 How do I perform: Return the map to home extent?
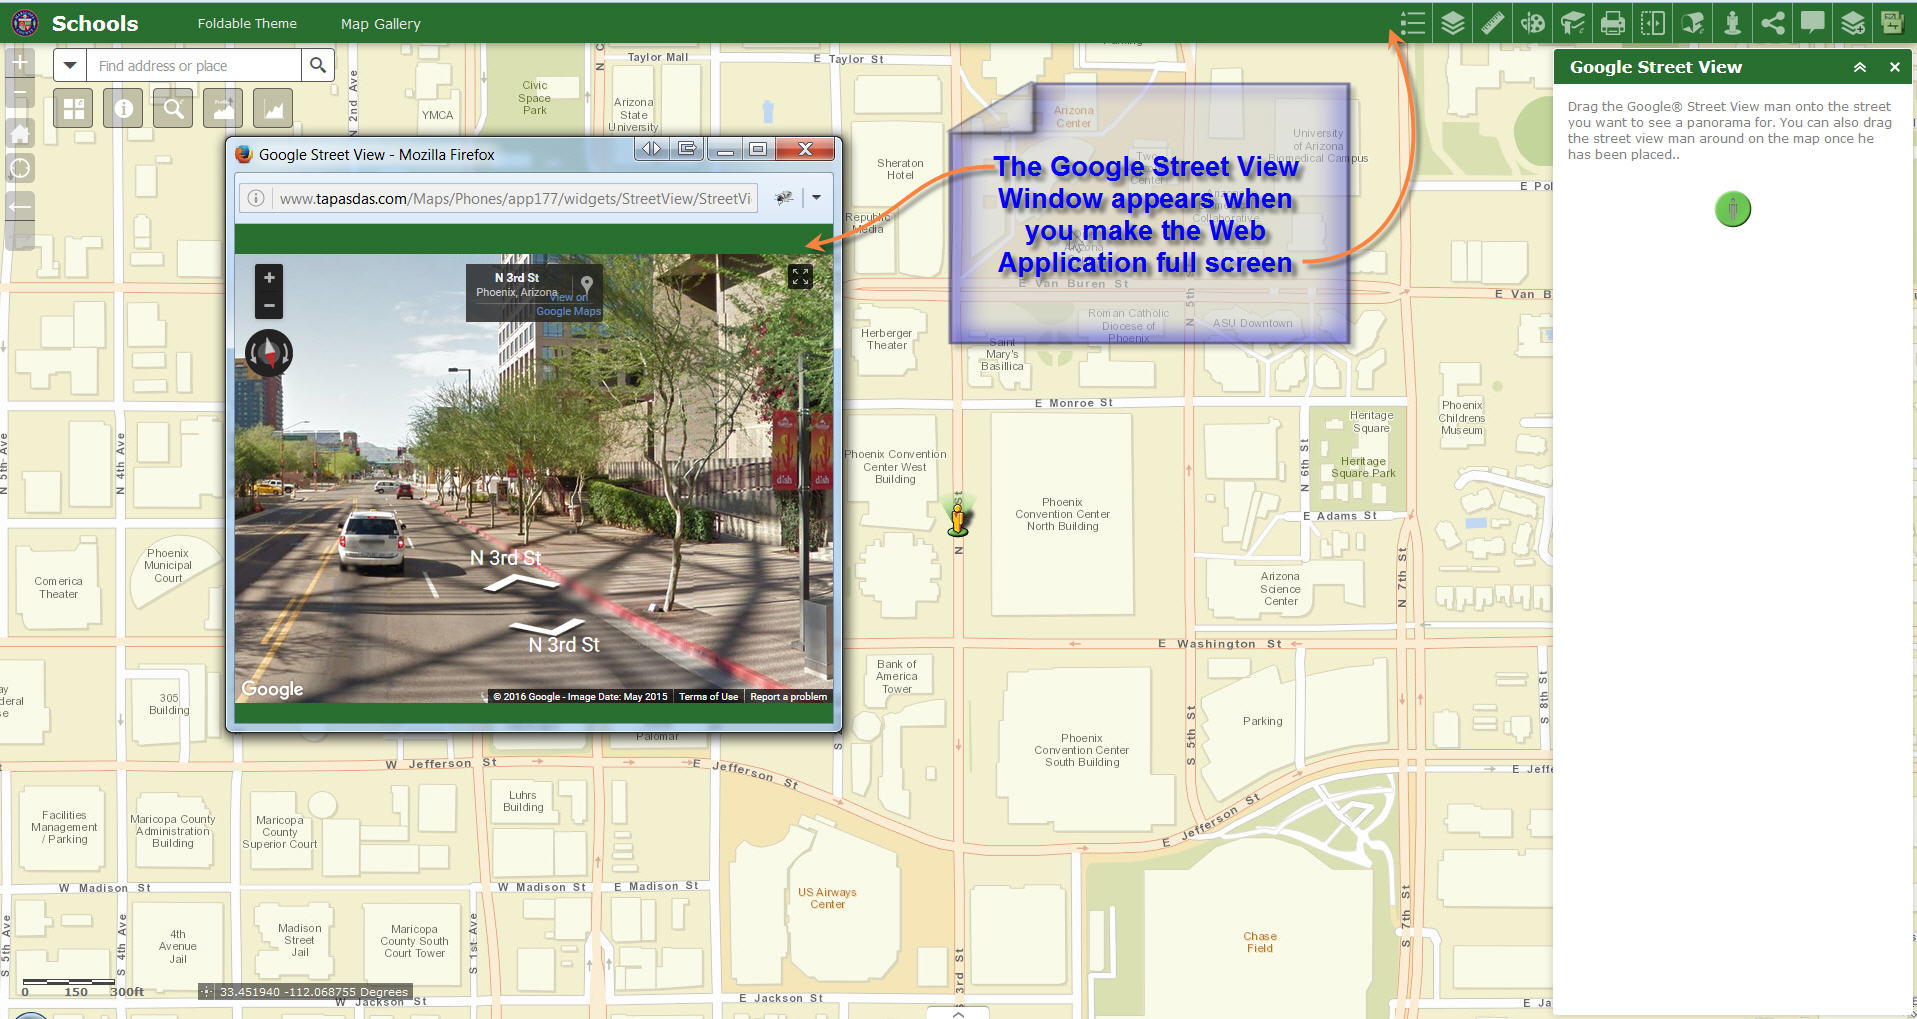coord(20,133)
